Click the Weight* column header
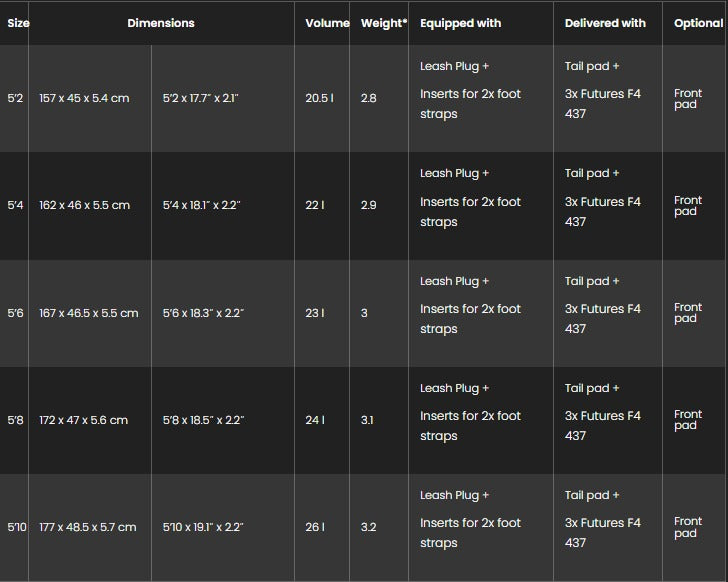728x582 pixels. click(x=383, y=23)
